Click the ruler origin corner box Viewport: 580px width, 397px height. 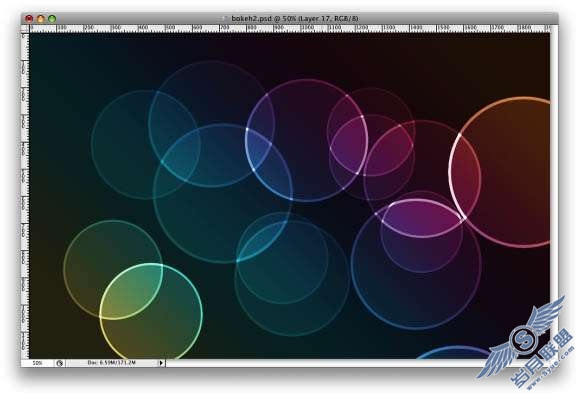tap(25, 28)
